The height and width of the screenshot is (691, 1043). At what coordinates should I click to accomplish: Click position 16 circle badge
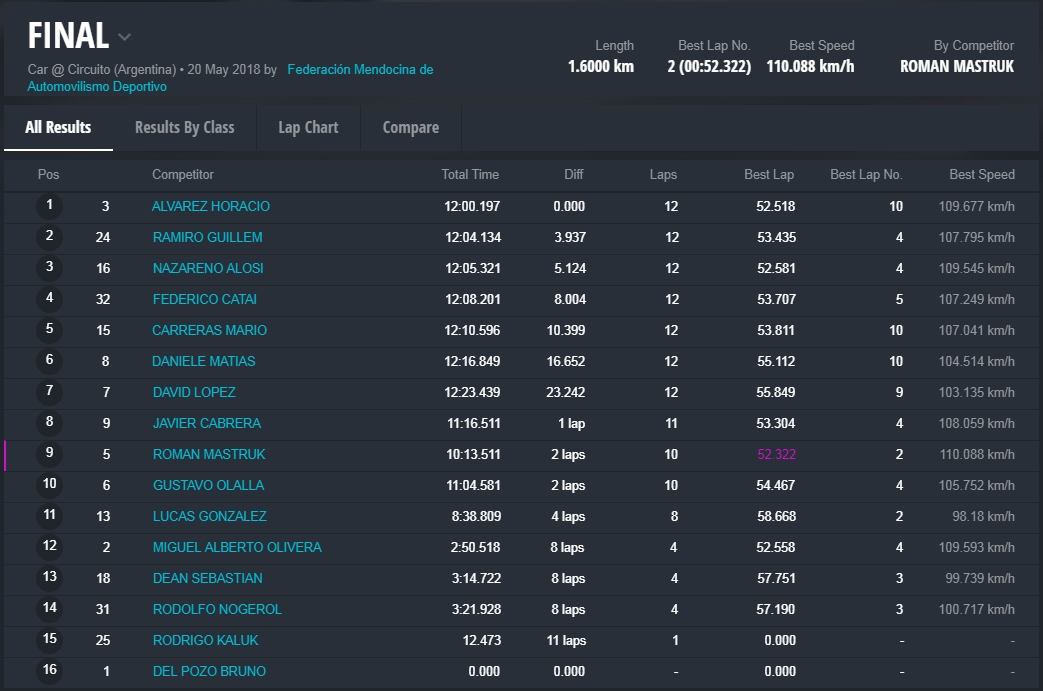(49, 671)
